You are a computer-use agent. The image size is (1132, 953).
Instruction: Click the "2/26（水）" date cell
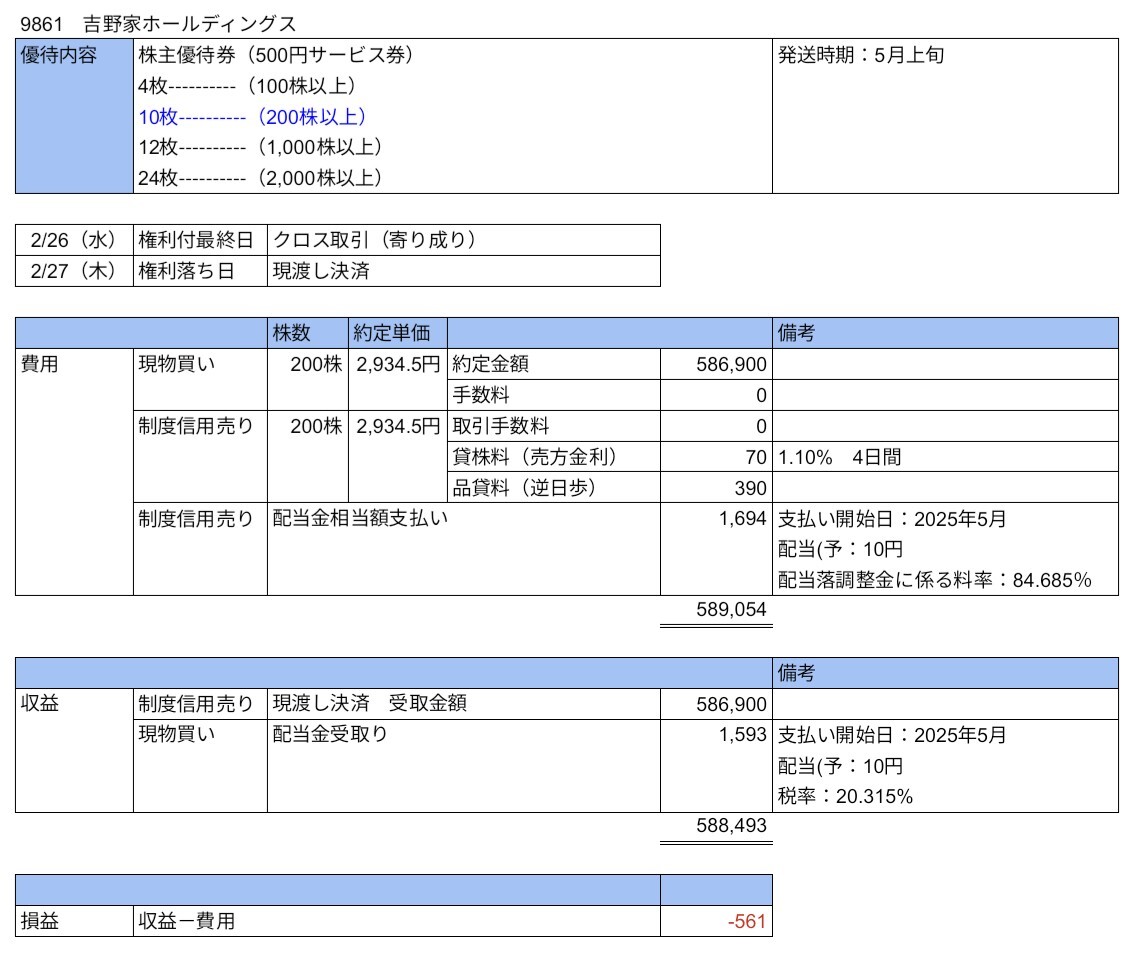[x=74, y=240]
